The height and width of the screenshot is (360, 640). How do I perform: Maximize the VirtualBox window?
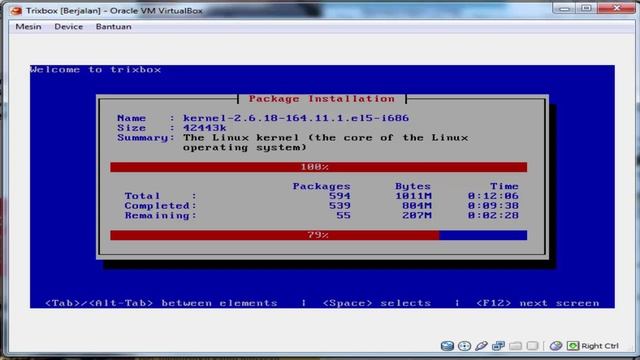click(586, 8)
